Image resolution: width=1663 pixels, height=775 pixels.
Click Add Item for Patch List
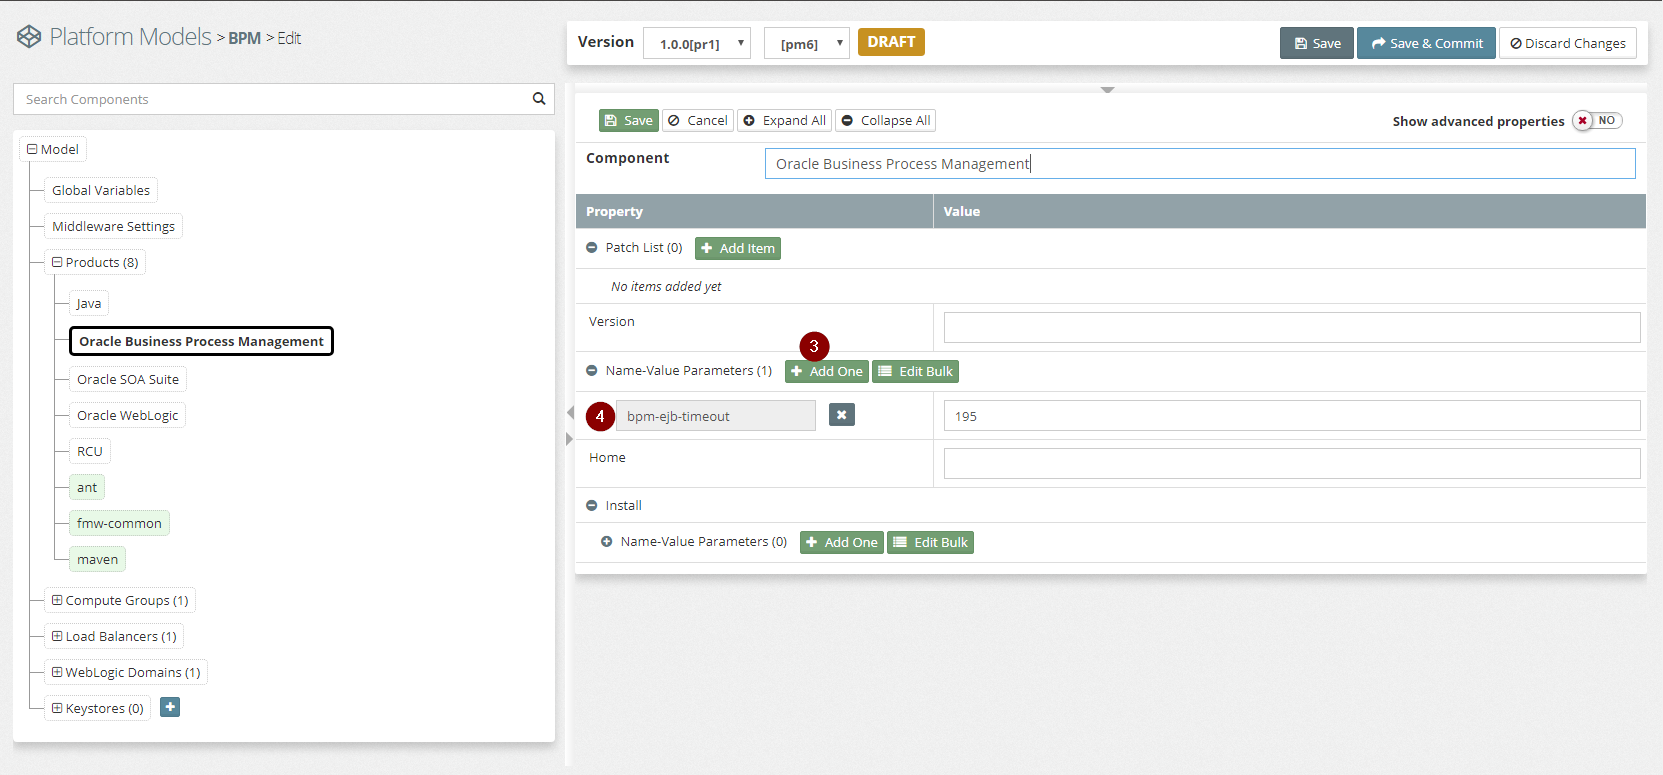pyautogui.click(x=738, y=248)
